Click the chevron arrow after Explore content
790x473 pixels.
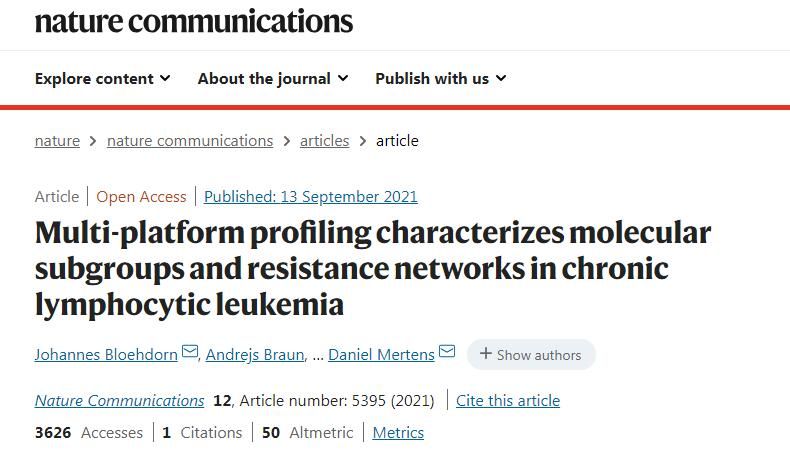[165, 78]
